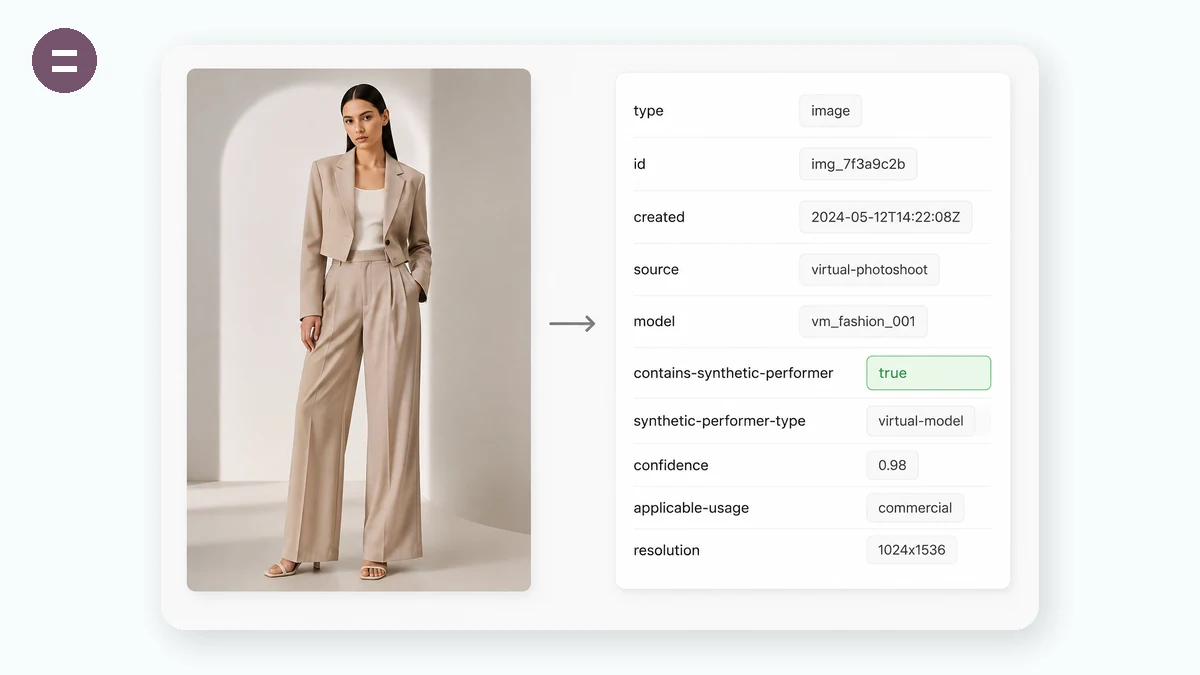Select the 'confidence' field label
The width and height of the screenshot is (1200, 675).
tap(671, 465)
